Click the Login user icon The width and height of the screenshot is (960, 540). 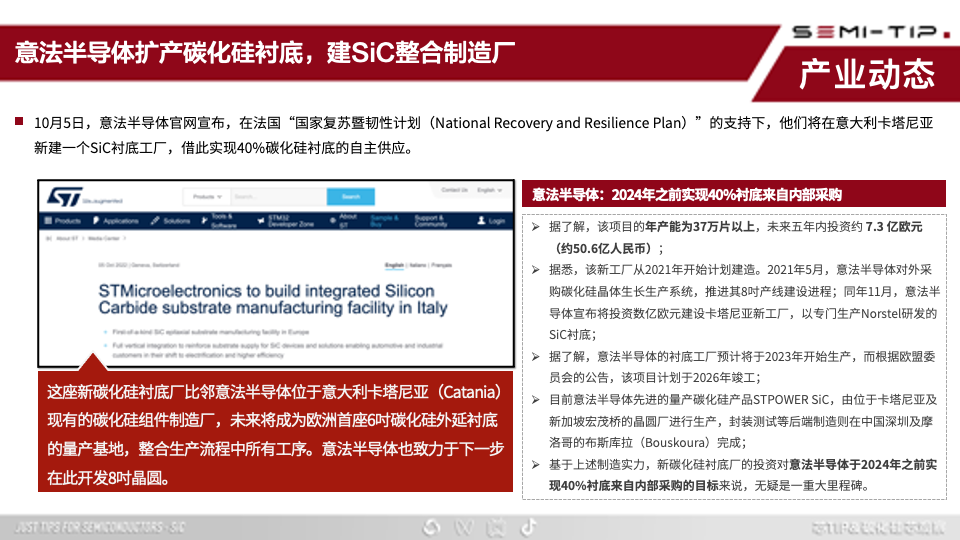tap(481, 220)
